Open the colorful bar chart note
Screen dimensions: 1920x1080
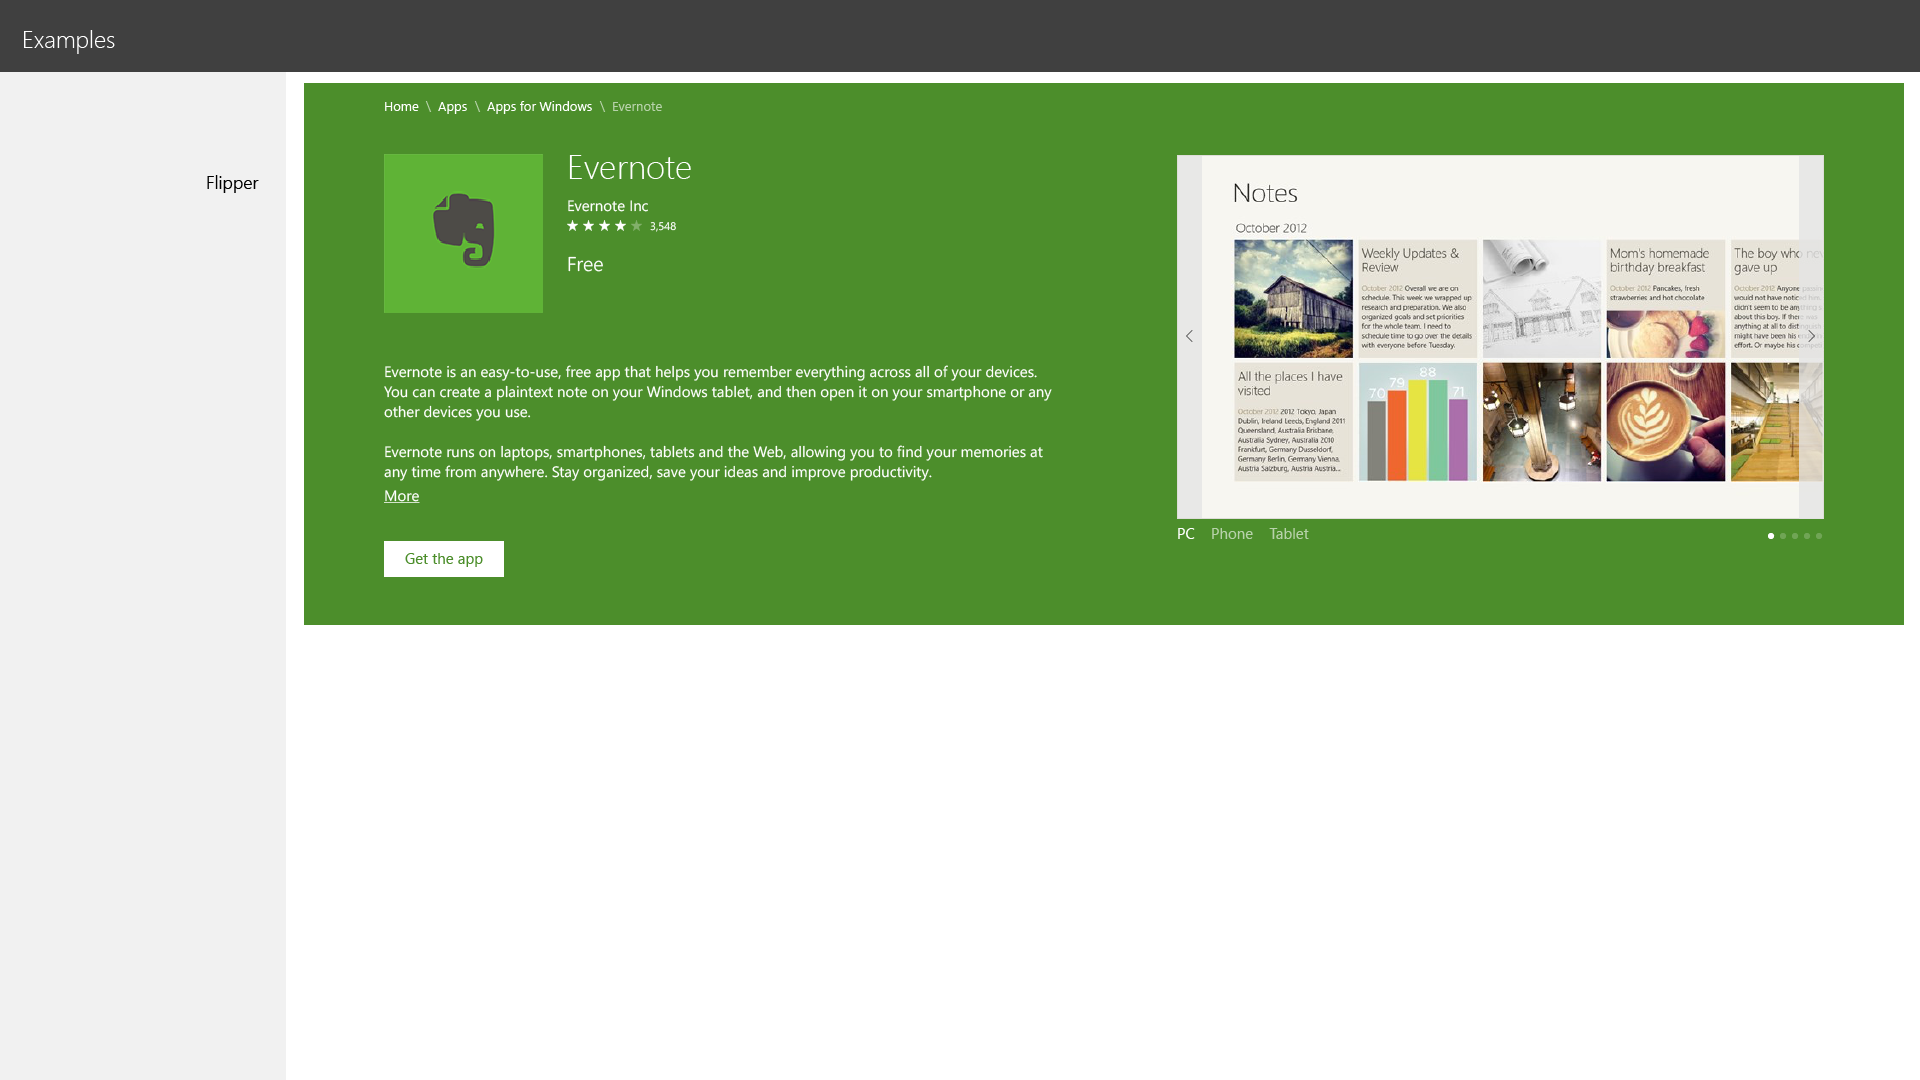click(1418, 422)
